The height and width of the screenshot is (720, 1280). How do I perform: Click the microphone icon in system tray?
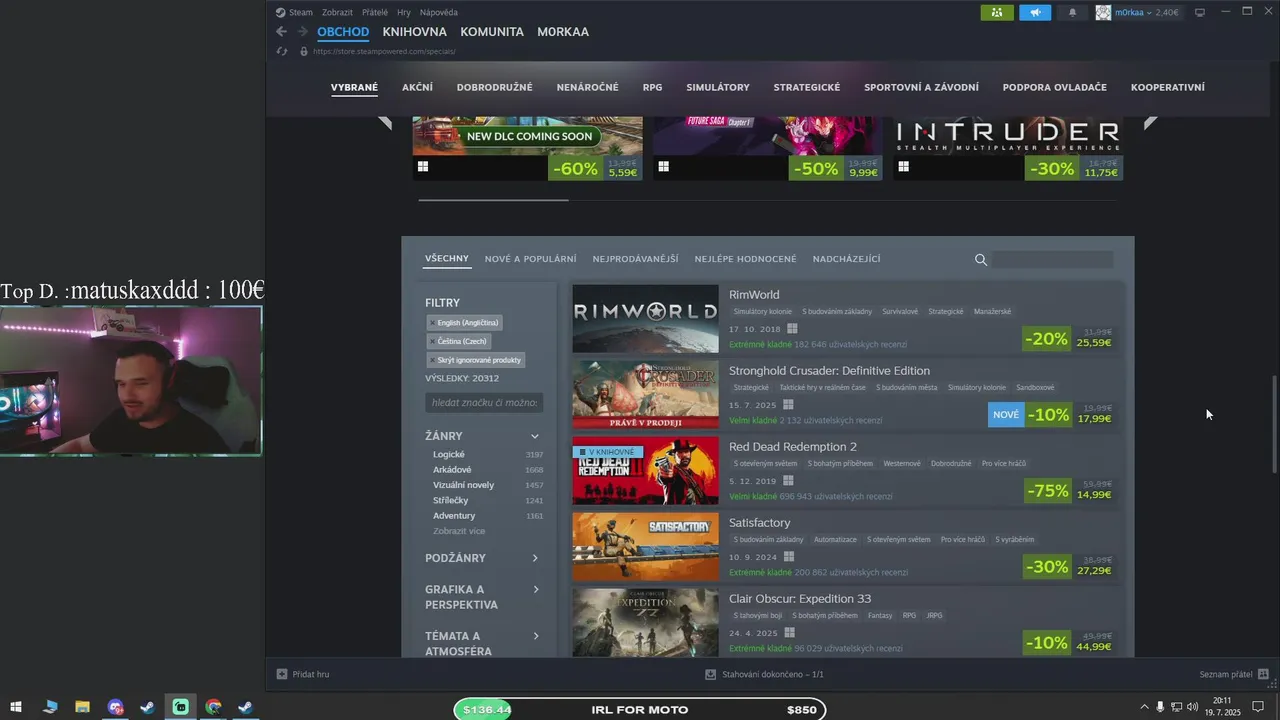point(1160,707)
